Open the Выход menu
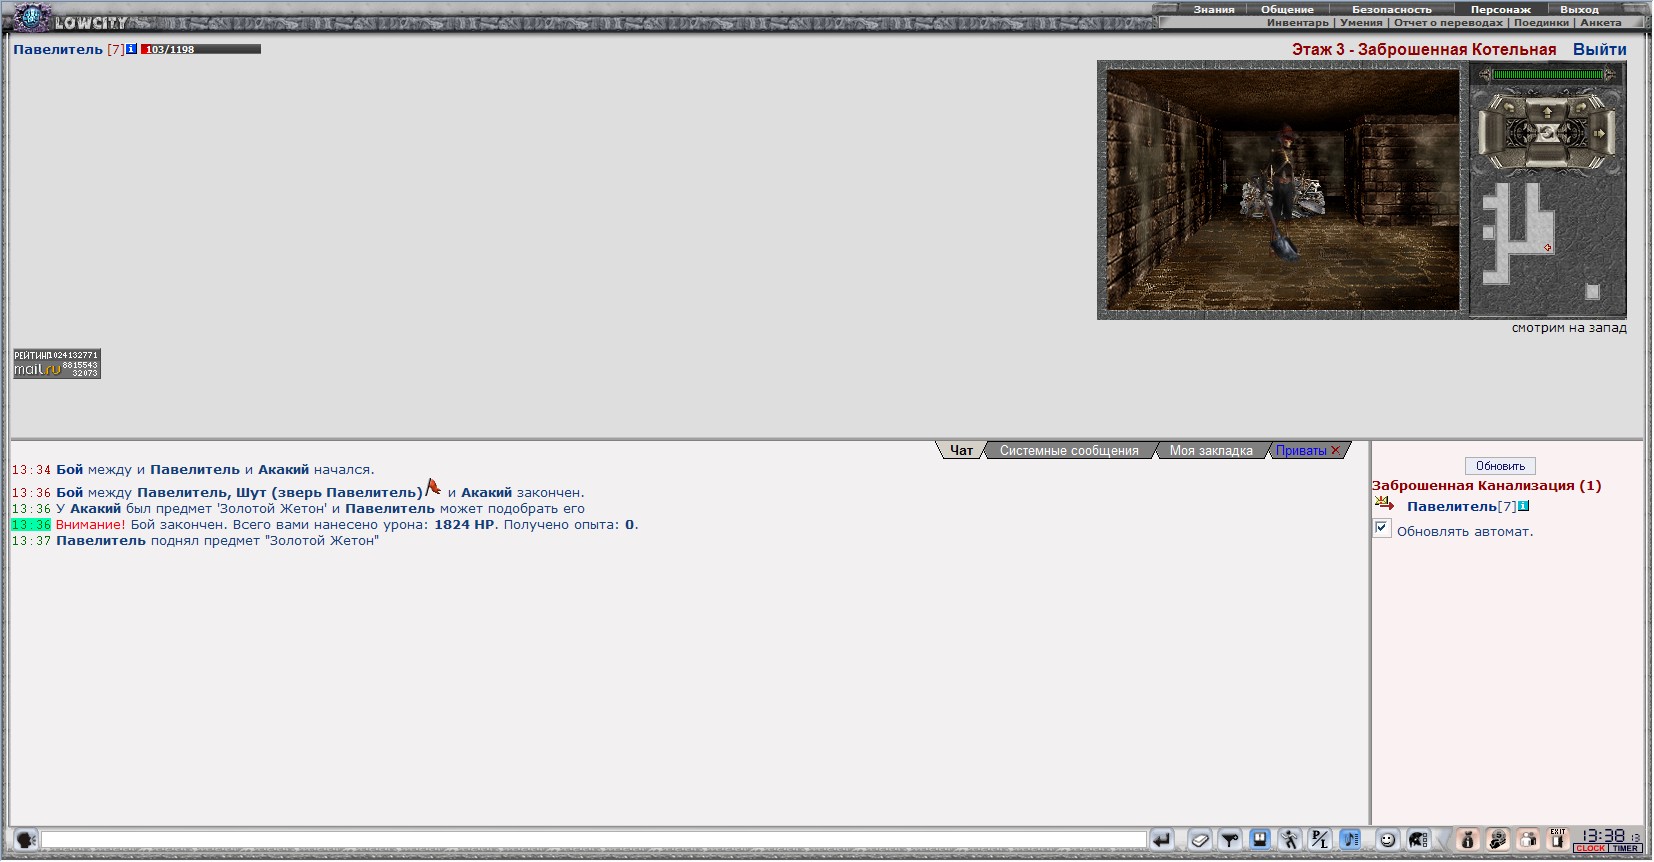The width and height of the screenshot is (1654, 862). [1580, 9]
